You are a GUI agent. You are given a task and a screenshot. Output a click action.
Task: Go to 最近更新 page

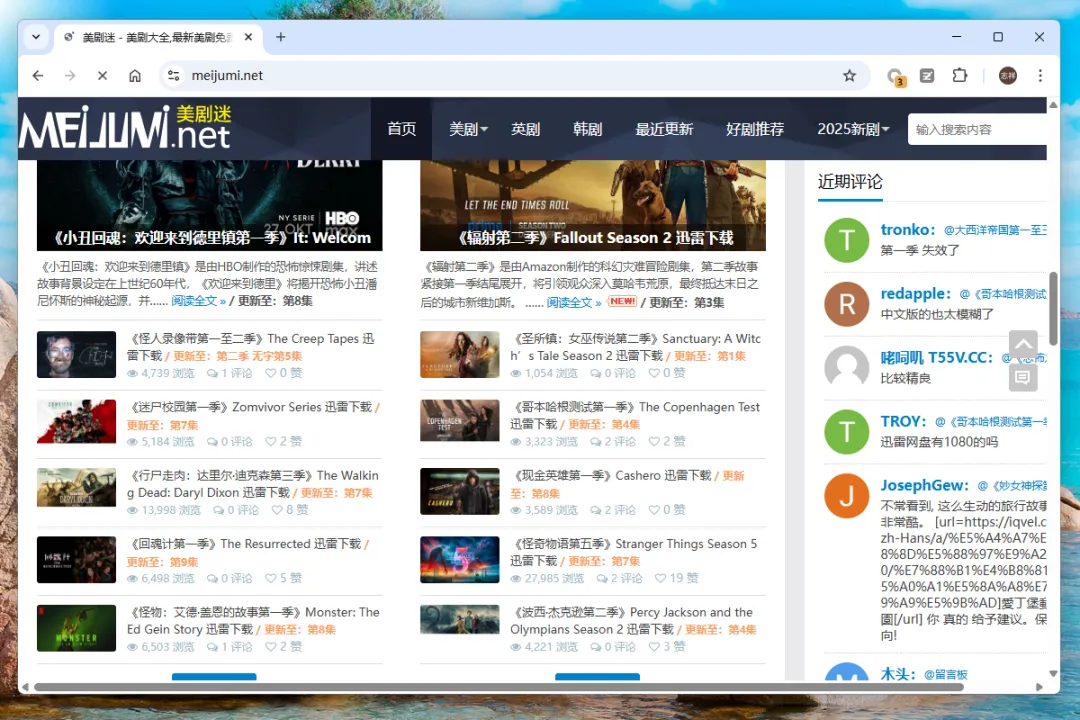click(664, 129)
